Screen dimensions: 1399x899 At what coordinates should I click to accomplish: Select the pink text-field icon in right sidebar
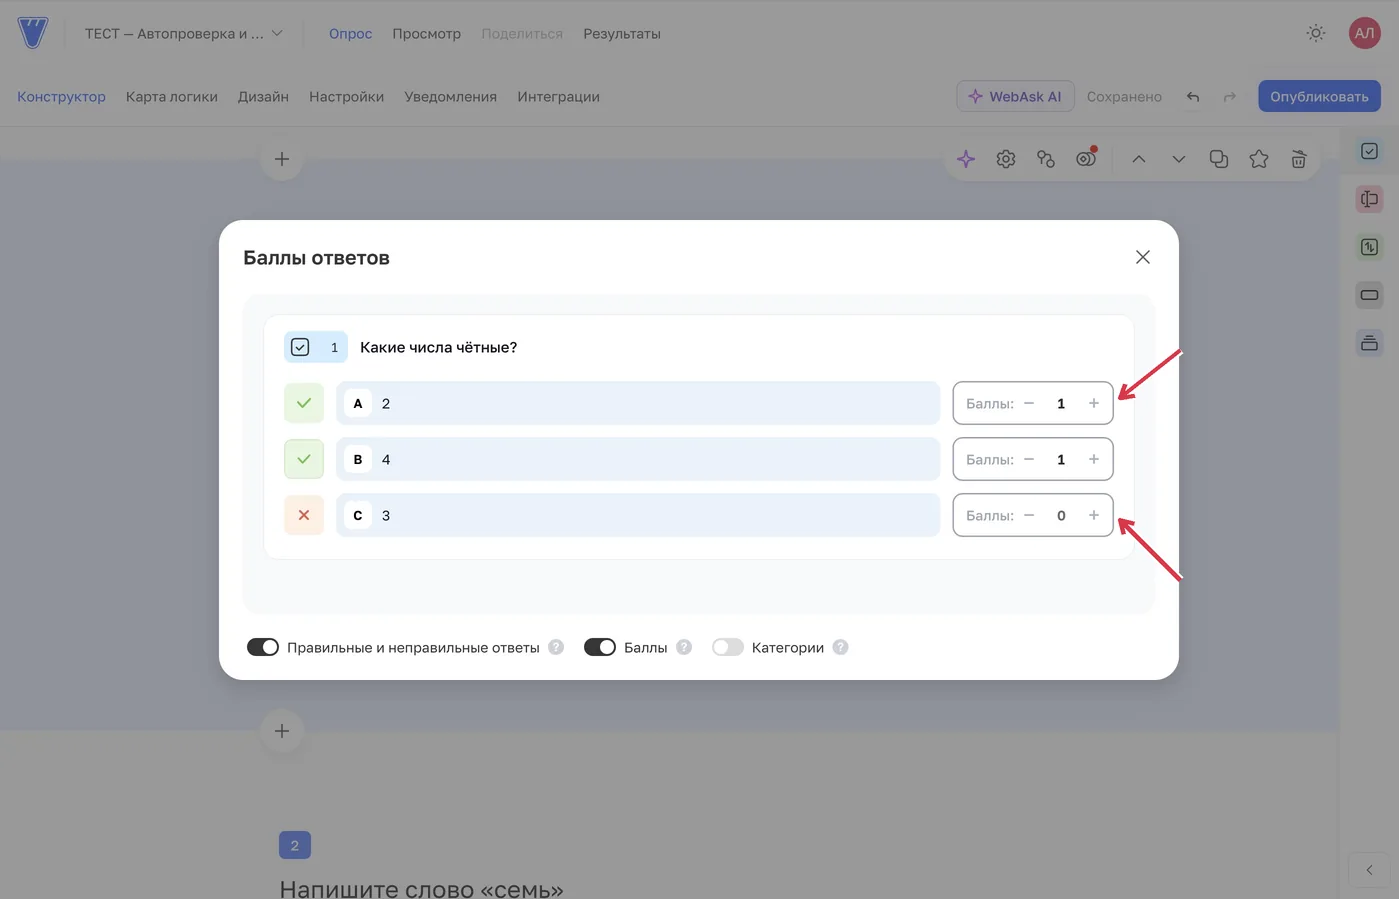click(x=1370, y=199)
